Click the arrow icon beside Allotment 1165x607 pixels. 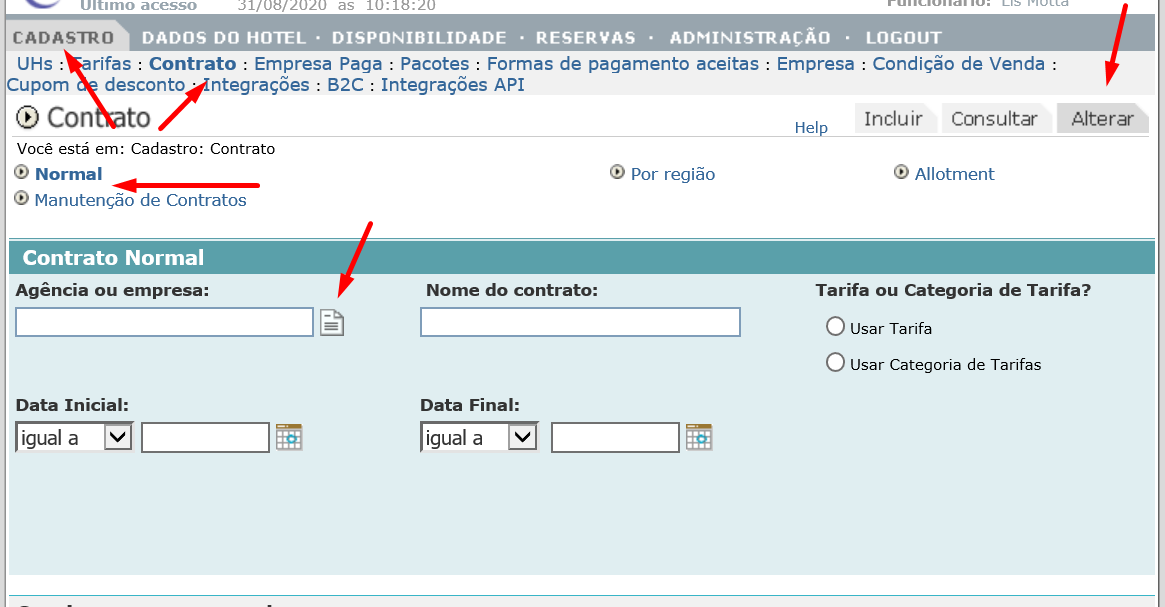pyautogui.click(x=901, y=172)
